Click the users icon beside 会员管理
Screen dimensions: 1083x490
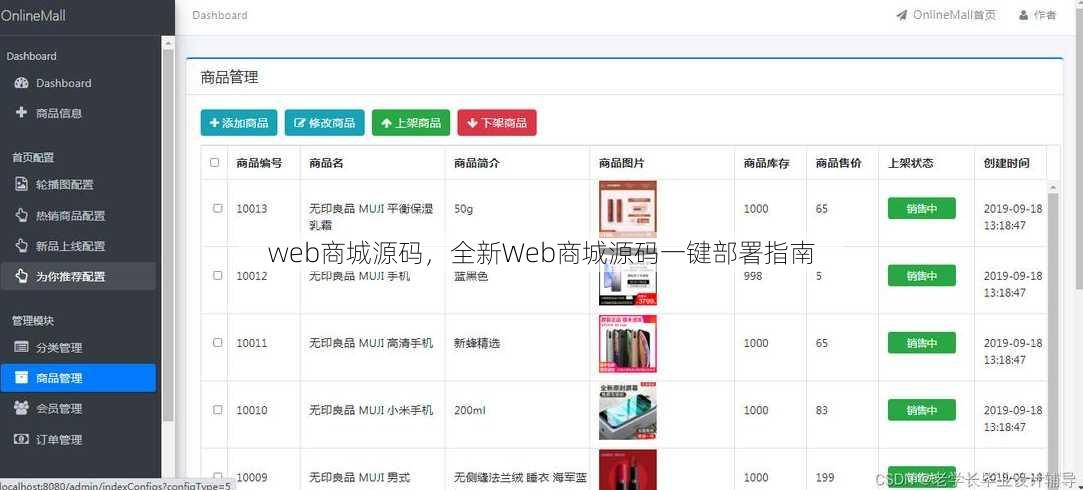pos(21,408)
